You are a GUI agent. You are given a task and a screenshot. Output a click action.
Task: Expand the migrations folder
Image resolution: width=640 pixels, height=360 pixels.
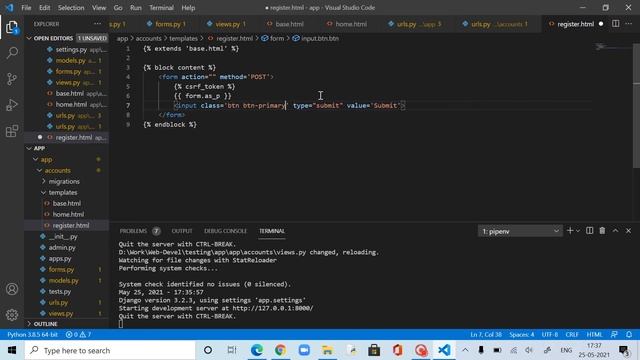44,182
